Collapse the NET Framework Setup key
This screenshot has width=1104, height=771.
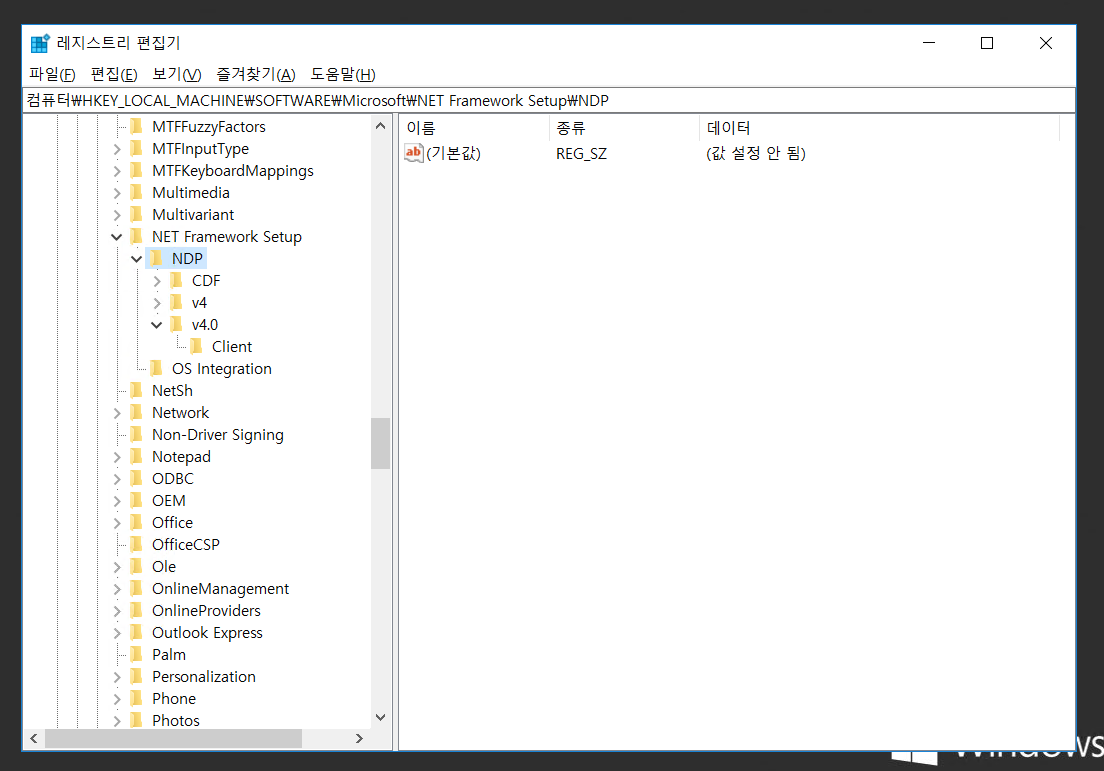(117, 237)
